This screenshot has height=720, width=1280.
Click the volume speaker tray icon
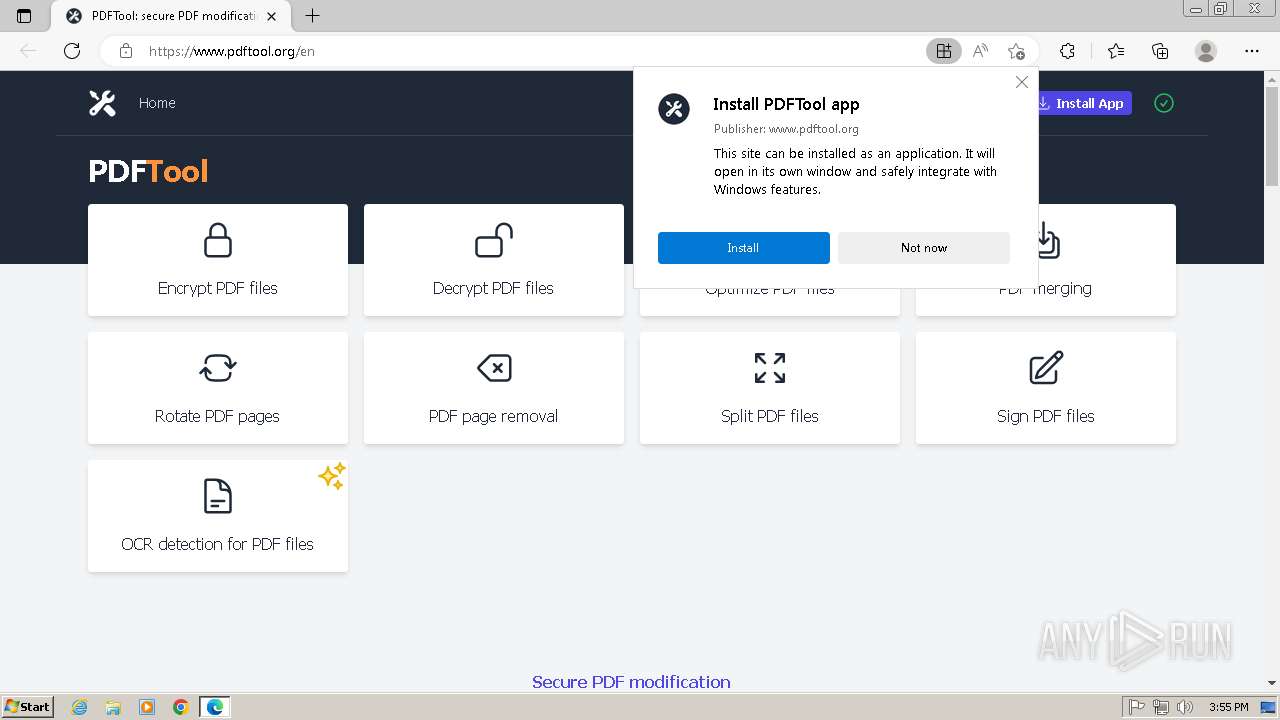pyautogui.click(x=1185, y=707)
